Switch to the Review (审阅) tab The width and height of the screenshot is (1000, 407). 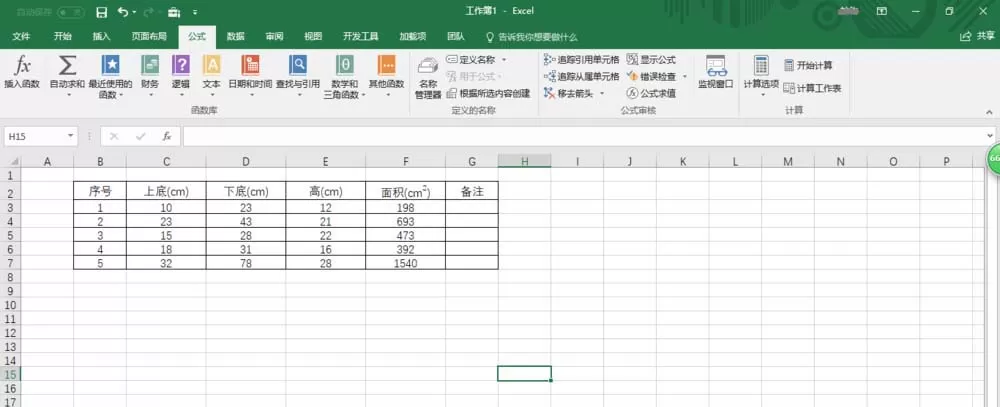(274, 37)
